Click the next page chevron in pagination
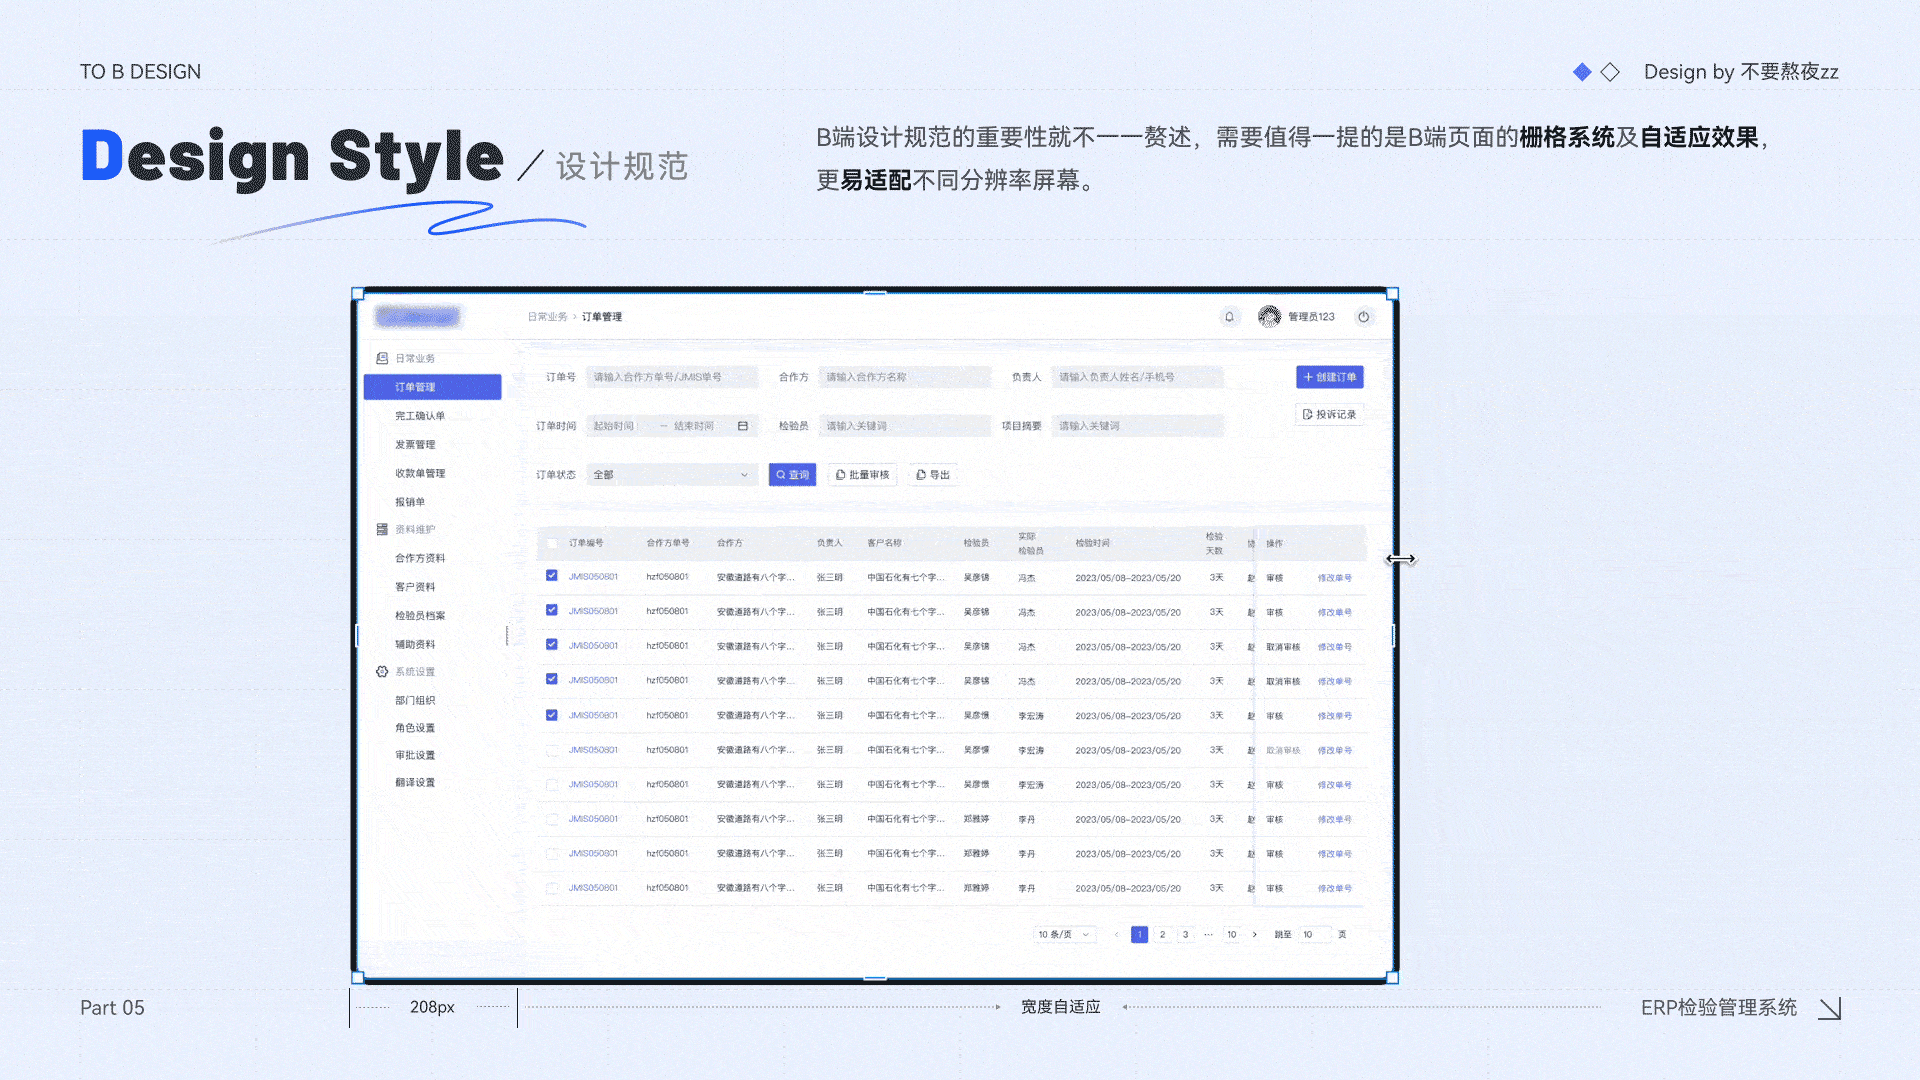This screenshot has height=1080, width=1920. [x=1254, y=934]
